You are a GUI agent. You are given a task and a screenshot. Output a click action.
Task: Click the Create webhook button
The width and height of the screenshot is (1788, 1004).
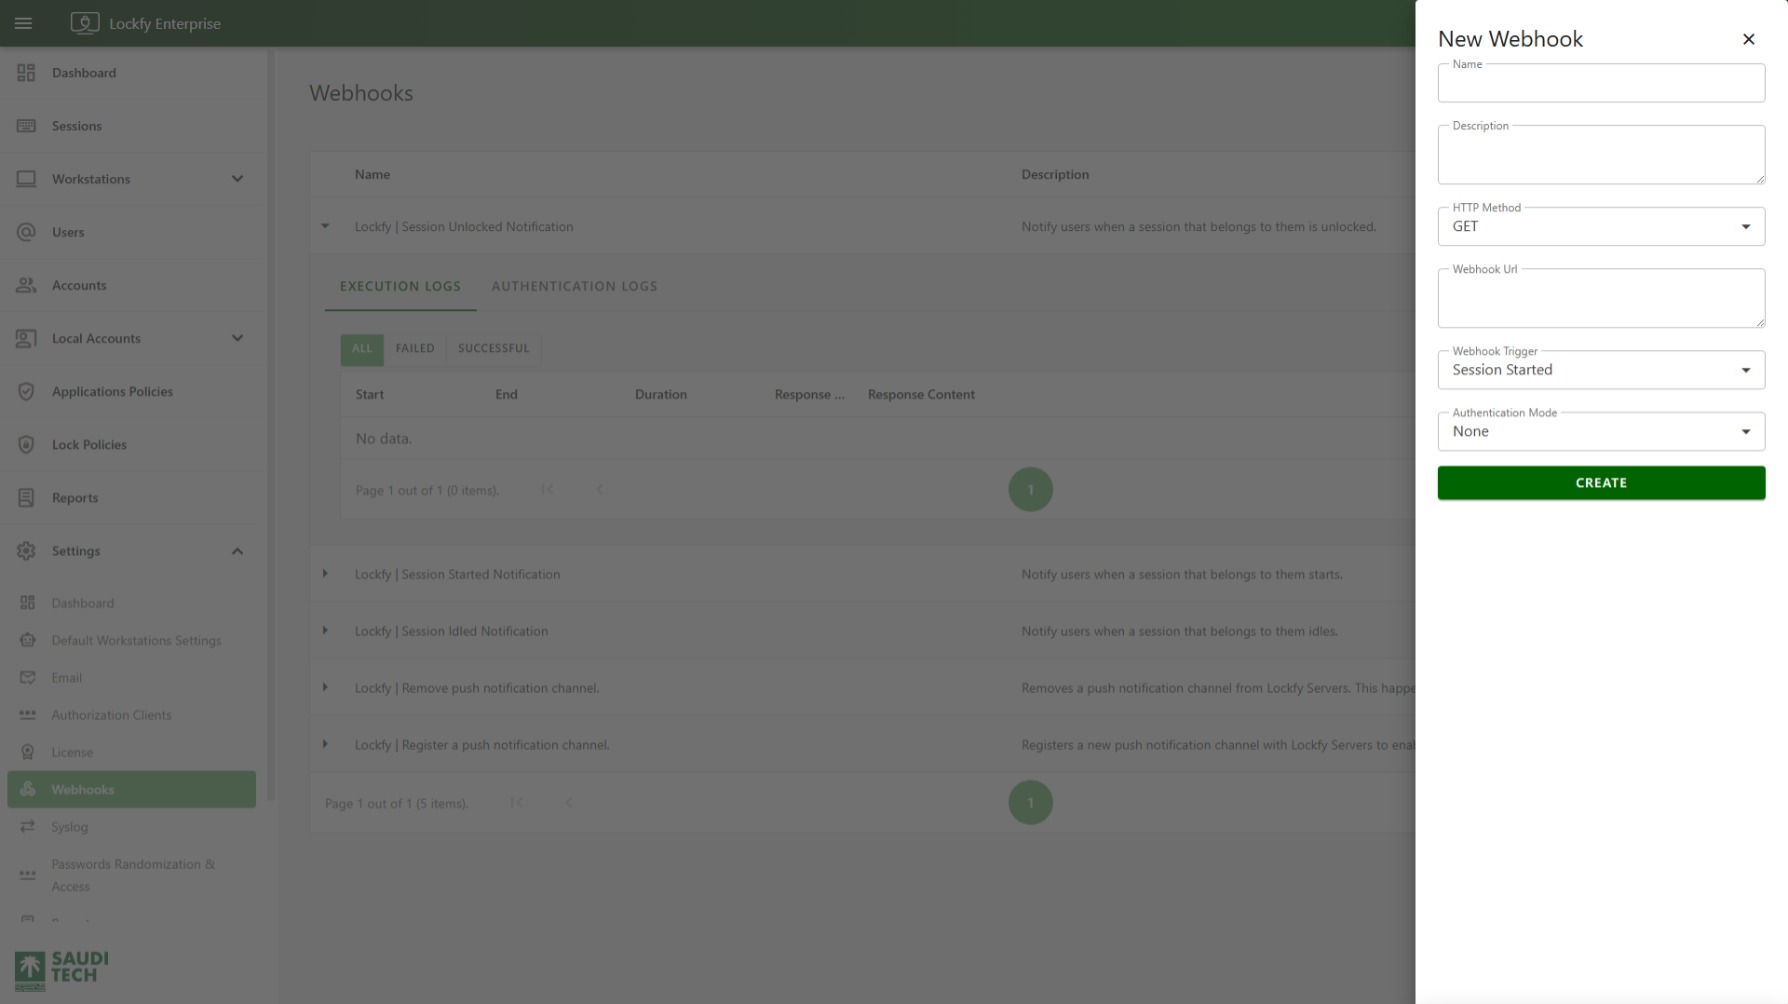pyautogui.click(x=1601, y=483)
